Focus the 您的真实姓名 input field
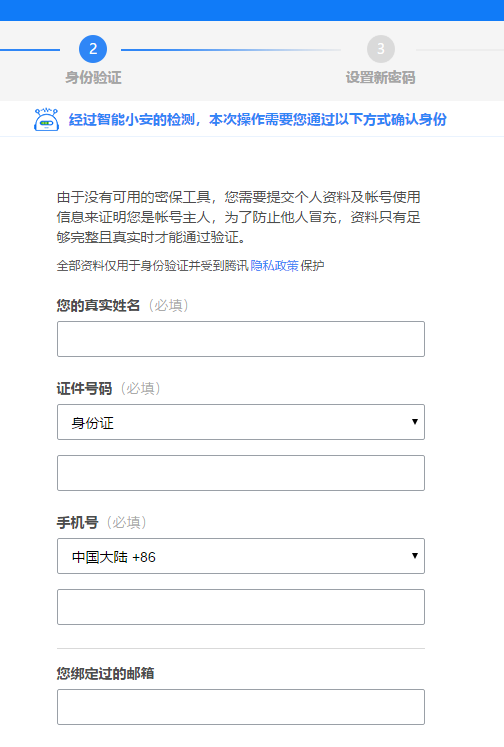The height and width of the screenshot is (747, 504). (241, 339)
